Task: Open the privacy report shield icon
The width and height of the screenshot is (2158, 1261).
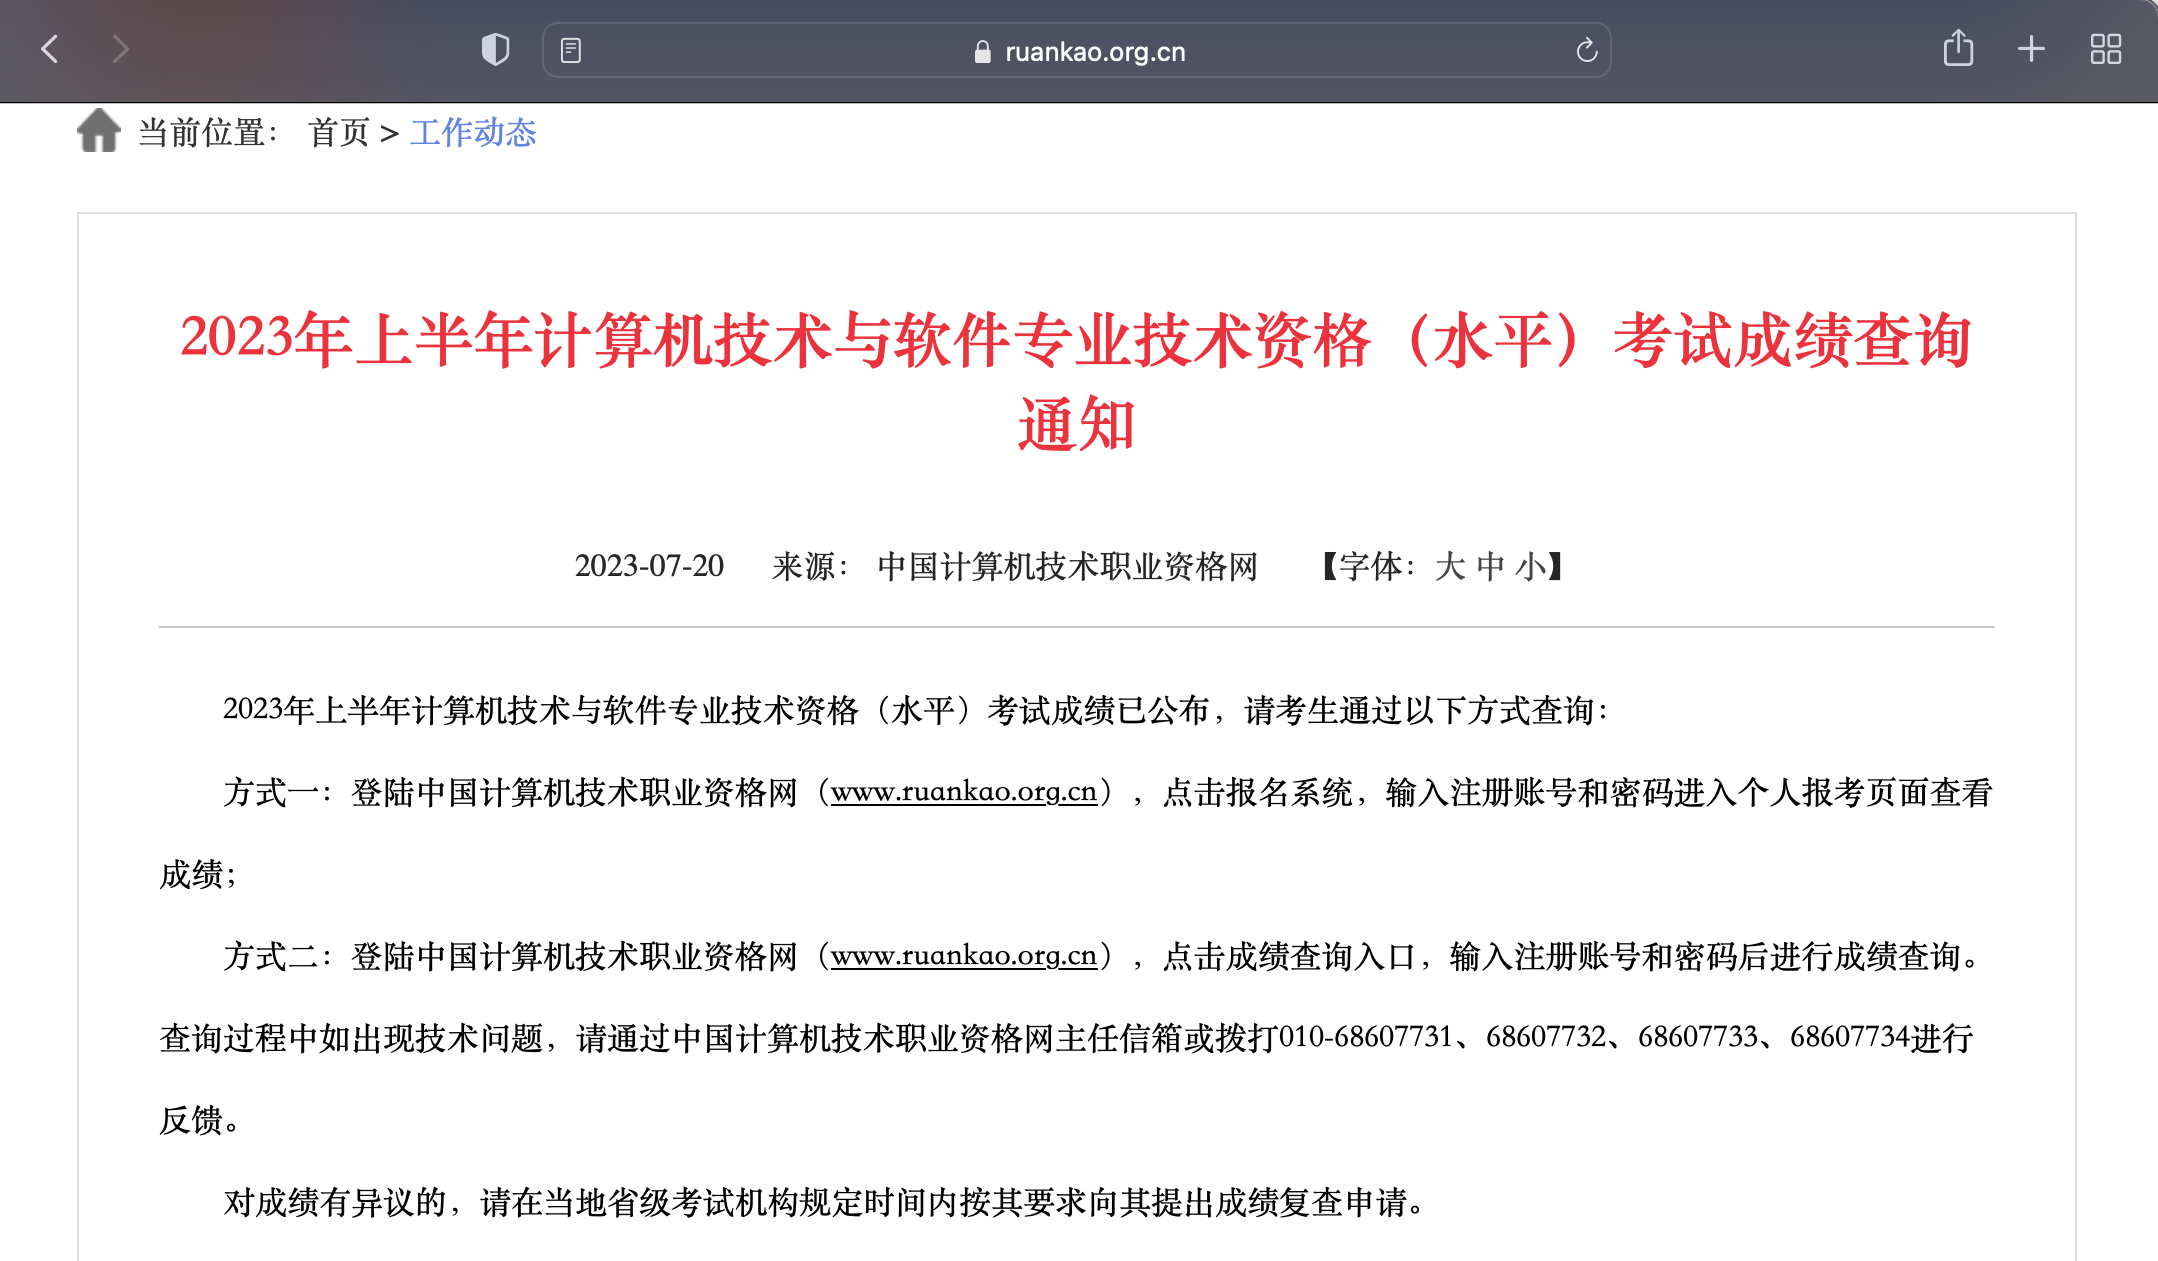Action: 495,49
